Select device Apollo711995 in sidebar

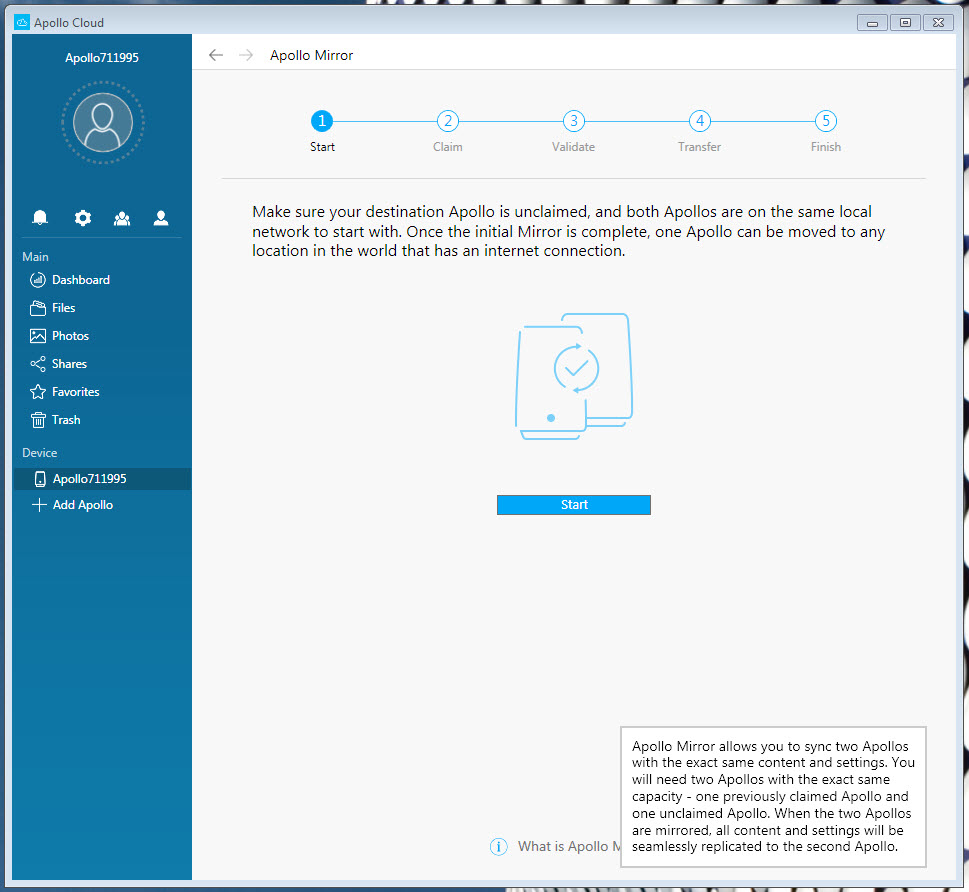coord(103,479)
